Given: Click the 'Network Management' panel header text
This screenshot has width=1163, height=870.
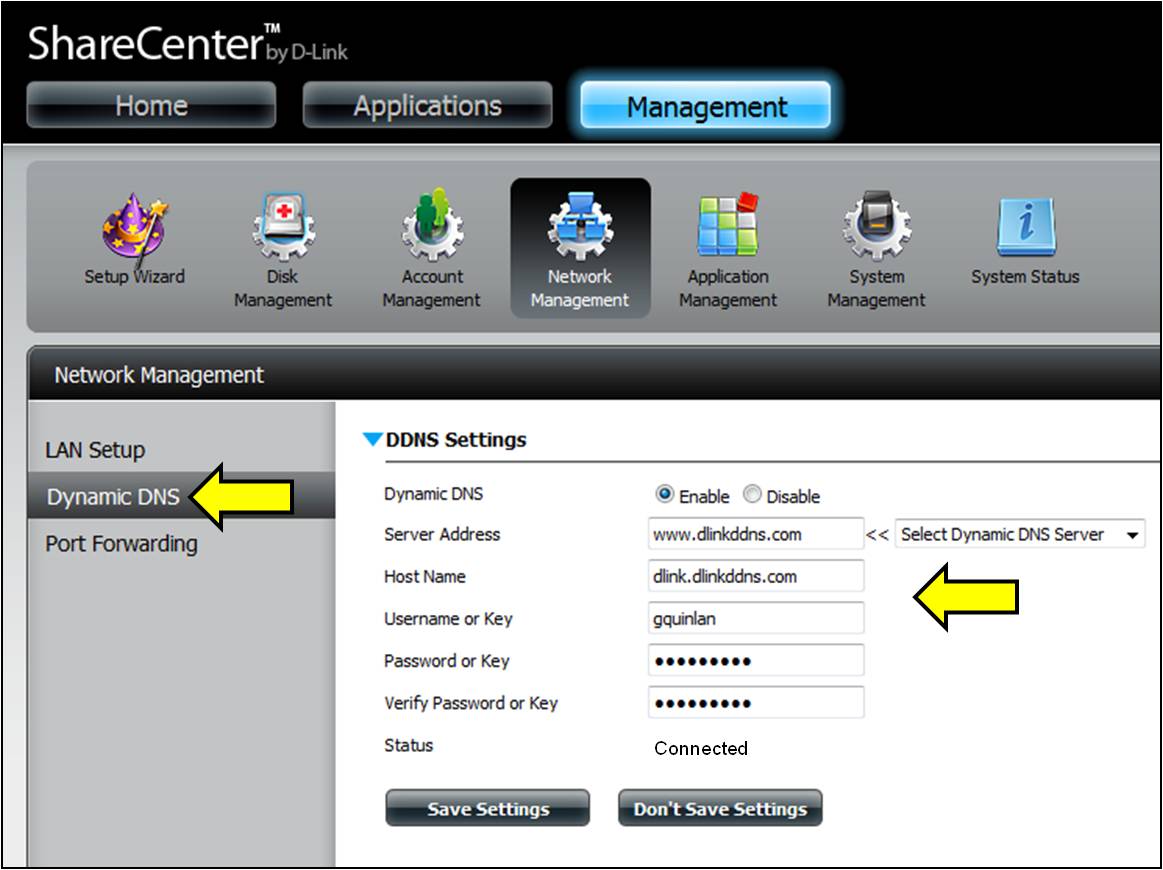Looking at the screenshot, I should point(159,375).
